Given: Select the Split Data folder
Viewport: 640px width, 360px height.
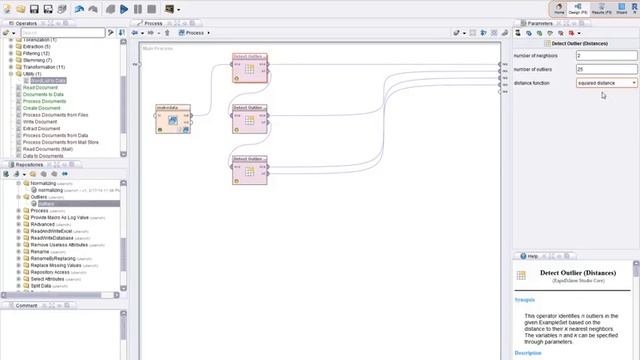Looking at the screenshot, I should [x=41, y=286].
